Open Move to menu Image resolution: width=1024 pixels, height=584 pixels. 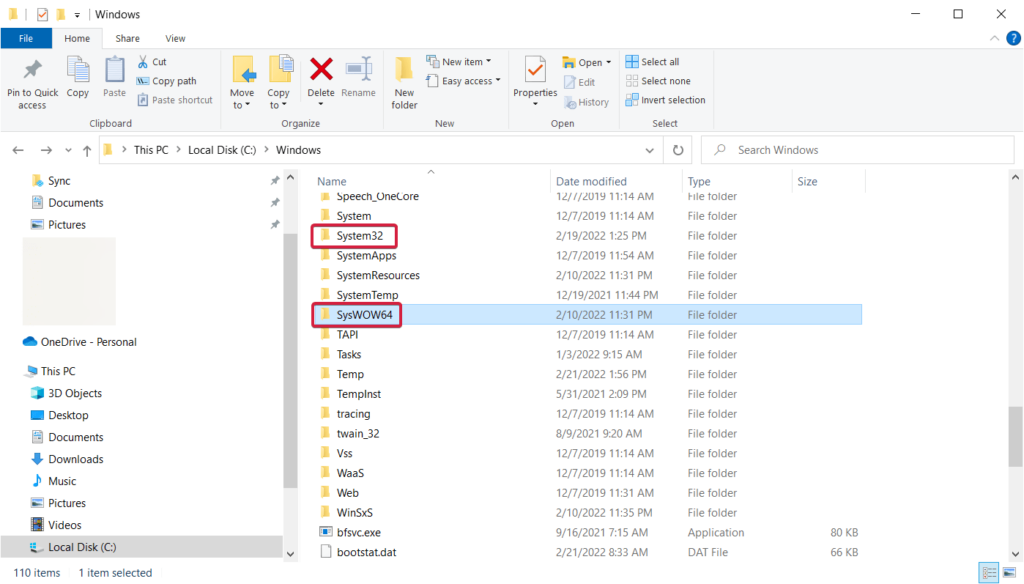242,82
